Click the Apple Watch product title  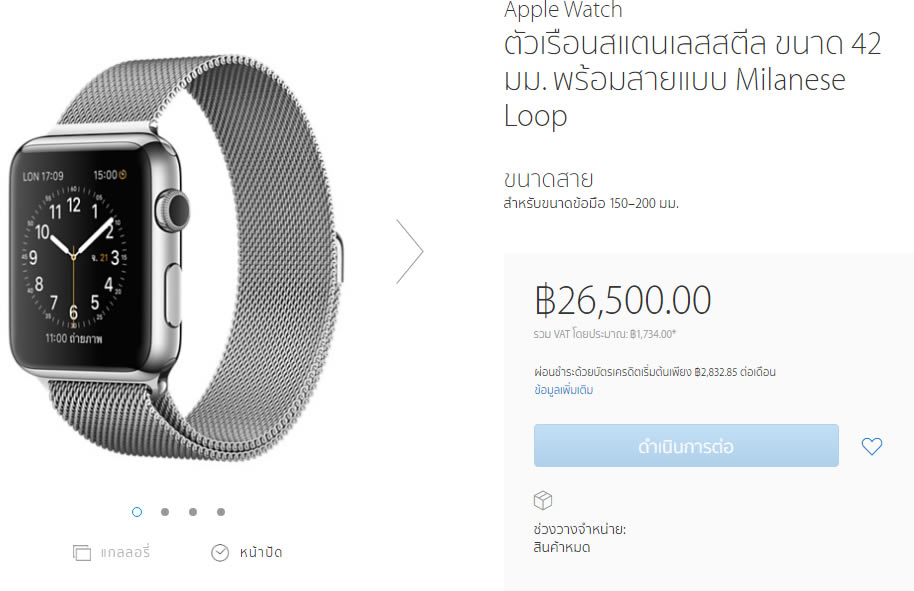(x=563, y=10)
